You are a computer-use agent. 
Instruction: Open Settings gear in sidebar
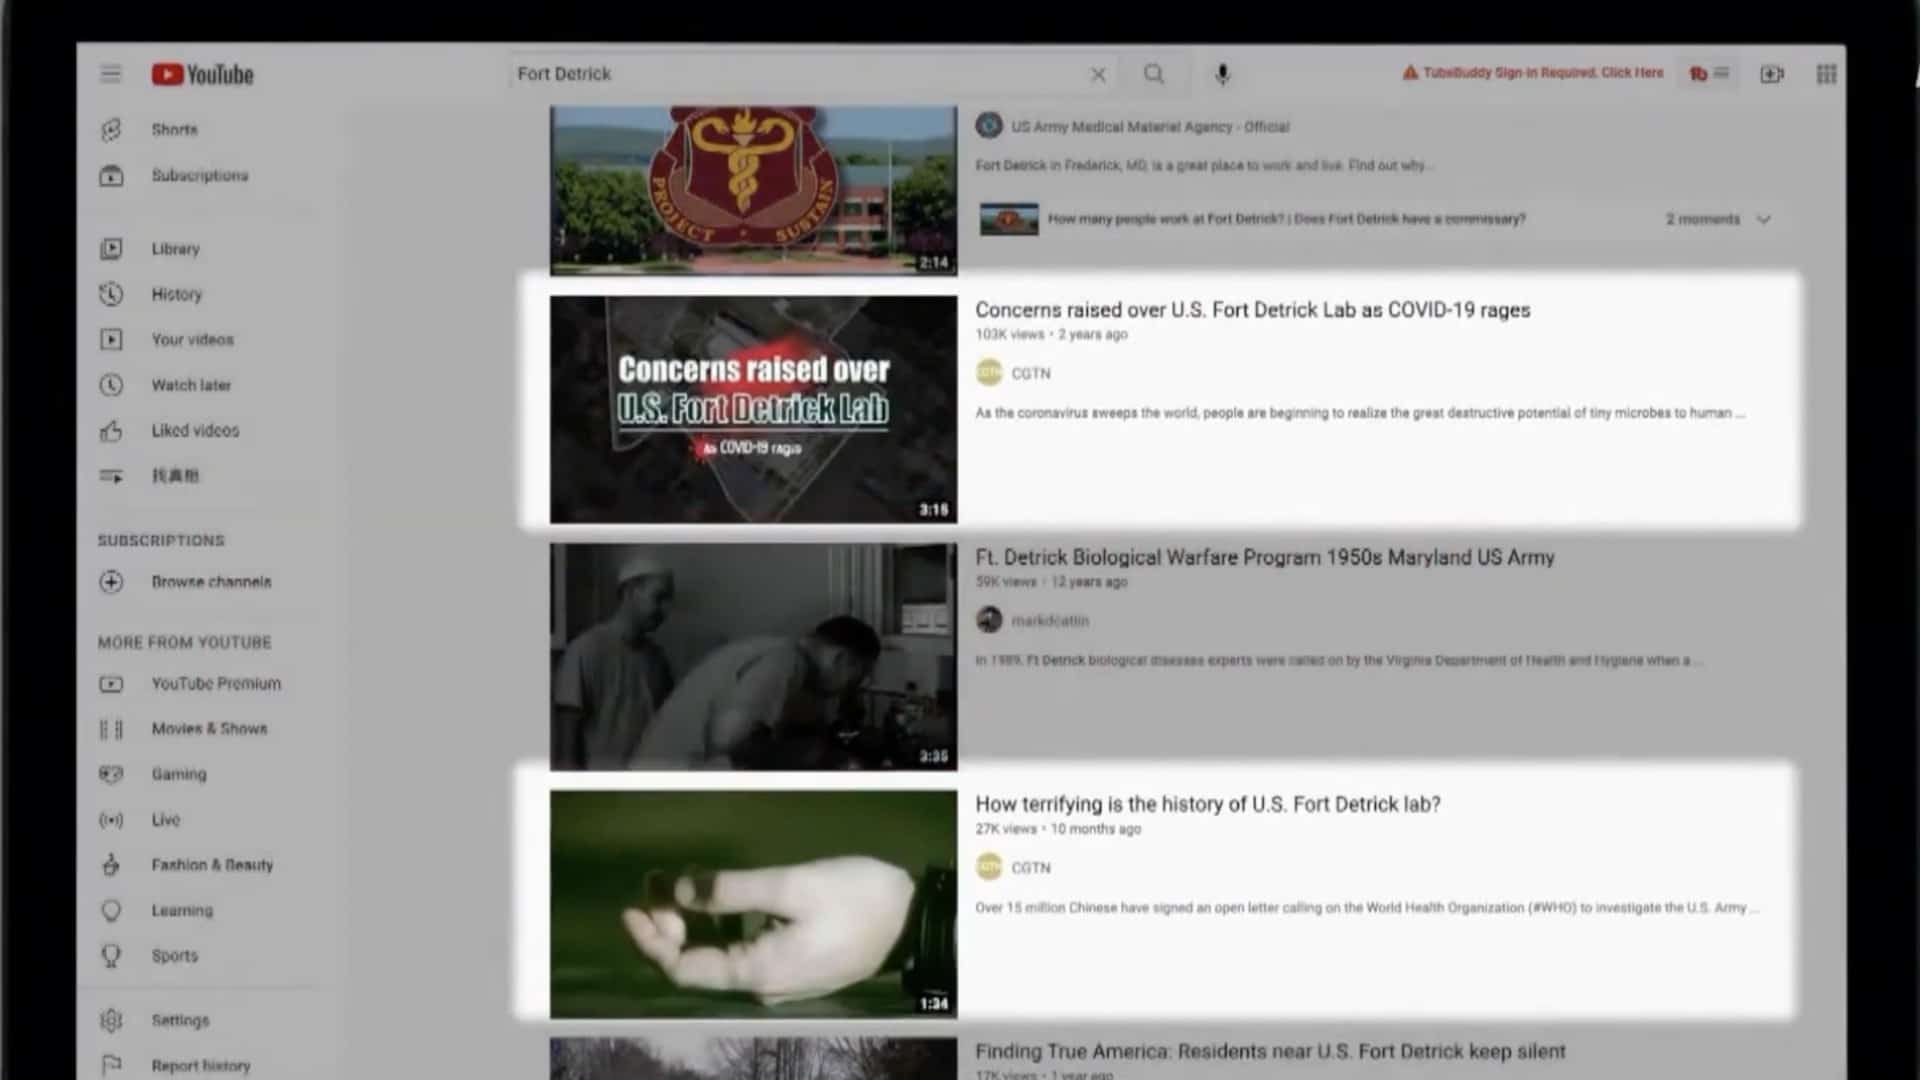[x=111, y=1021]
